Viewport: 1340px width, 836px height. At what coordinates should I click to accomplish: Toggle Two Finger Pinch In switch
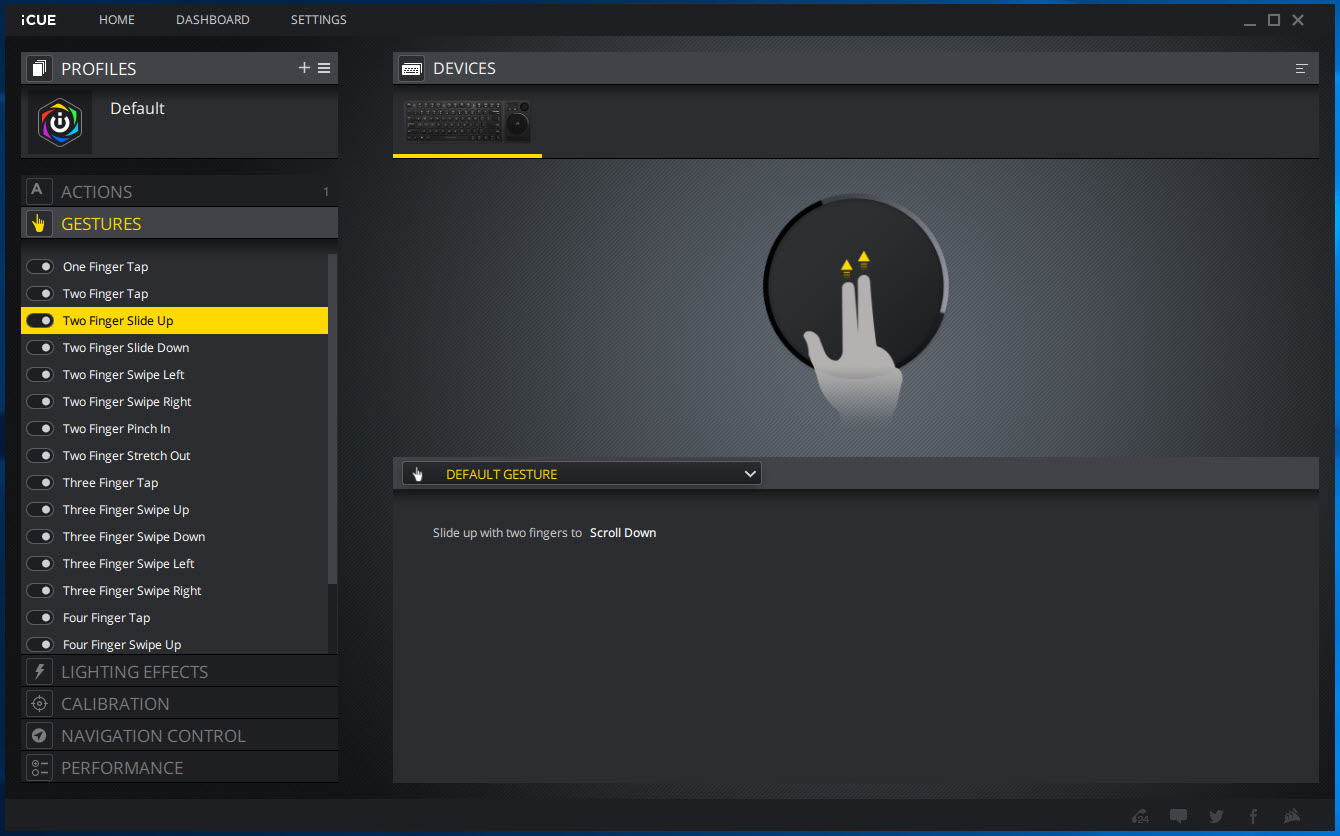(x=40, y=429)
